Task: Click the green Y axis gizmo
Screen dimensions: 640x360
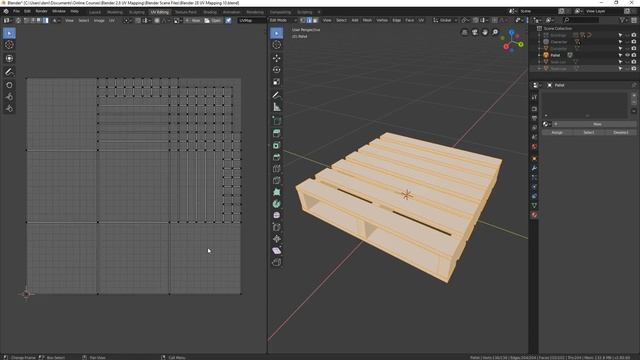Action: click(x=521, y=44)
